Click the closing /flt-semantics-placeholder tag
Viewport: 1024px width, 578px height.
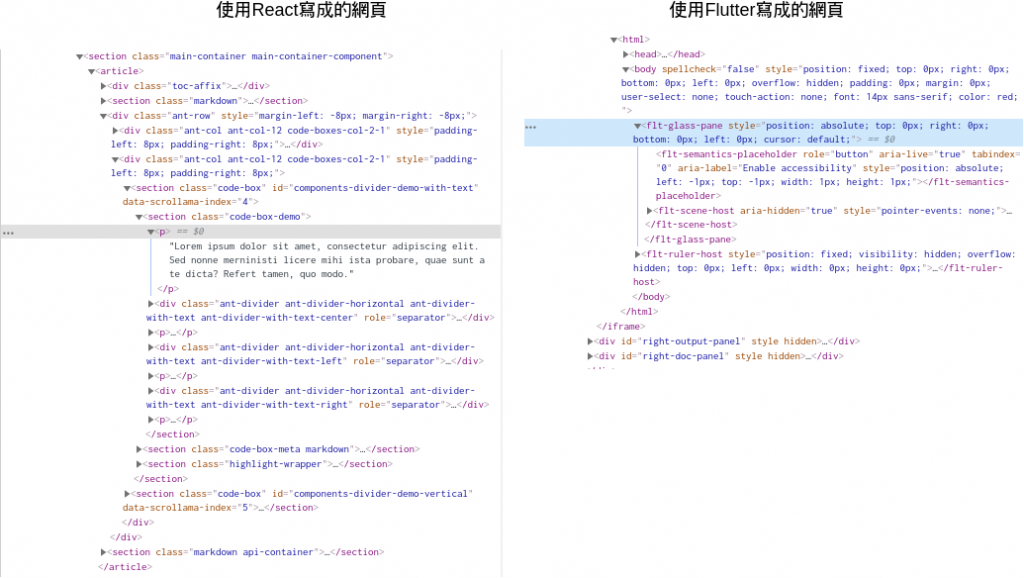click(833, 189)
